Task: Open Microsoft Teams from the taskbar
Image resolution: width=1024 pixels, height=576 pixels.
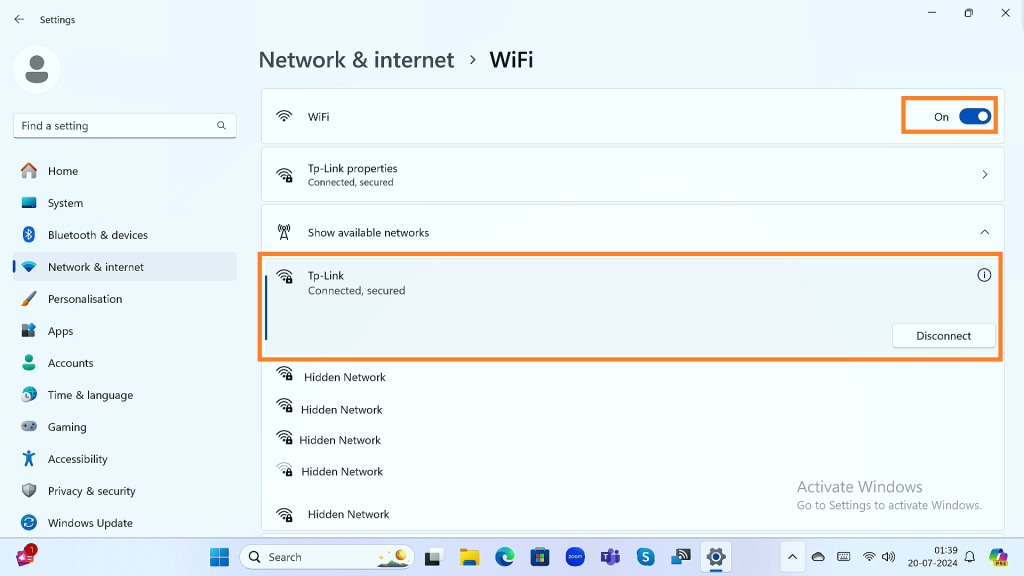Action: click(610, 557)
